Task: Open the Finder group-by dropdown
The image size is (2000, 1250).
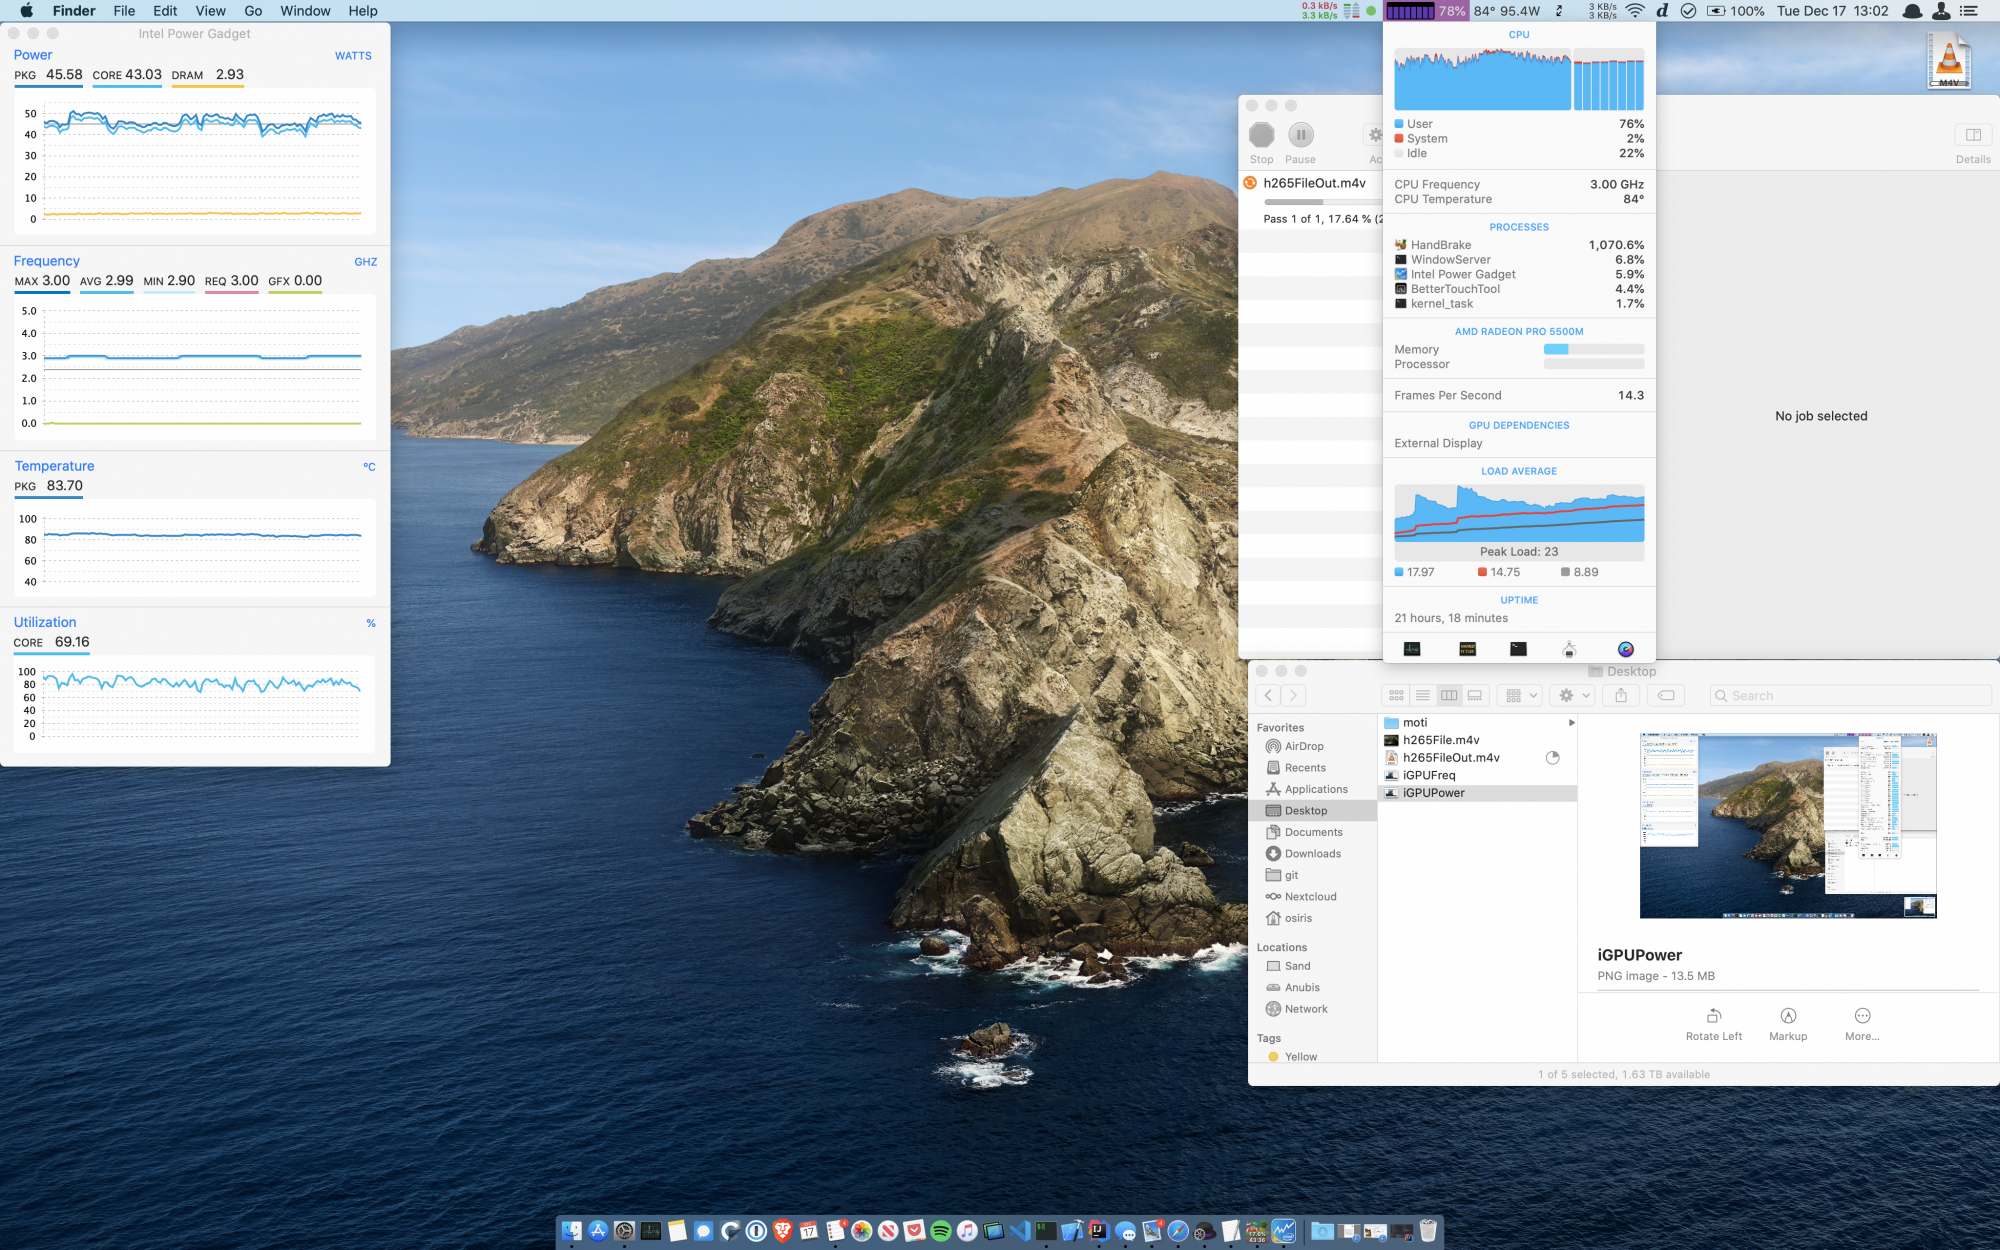Action: pyautogui.click(x=1521, y=695)
